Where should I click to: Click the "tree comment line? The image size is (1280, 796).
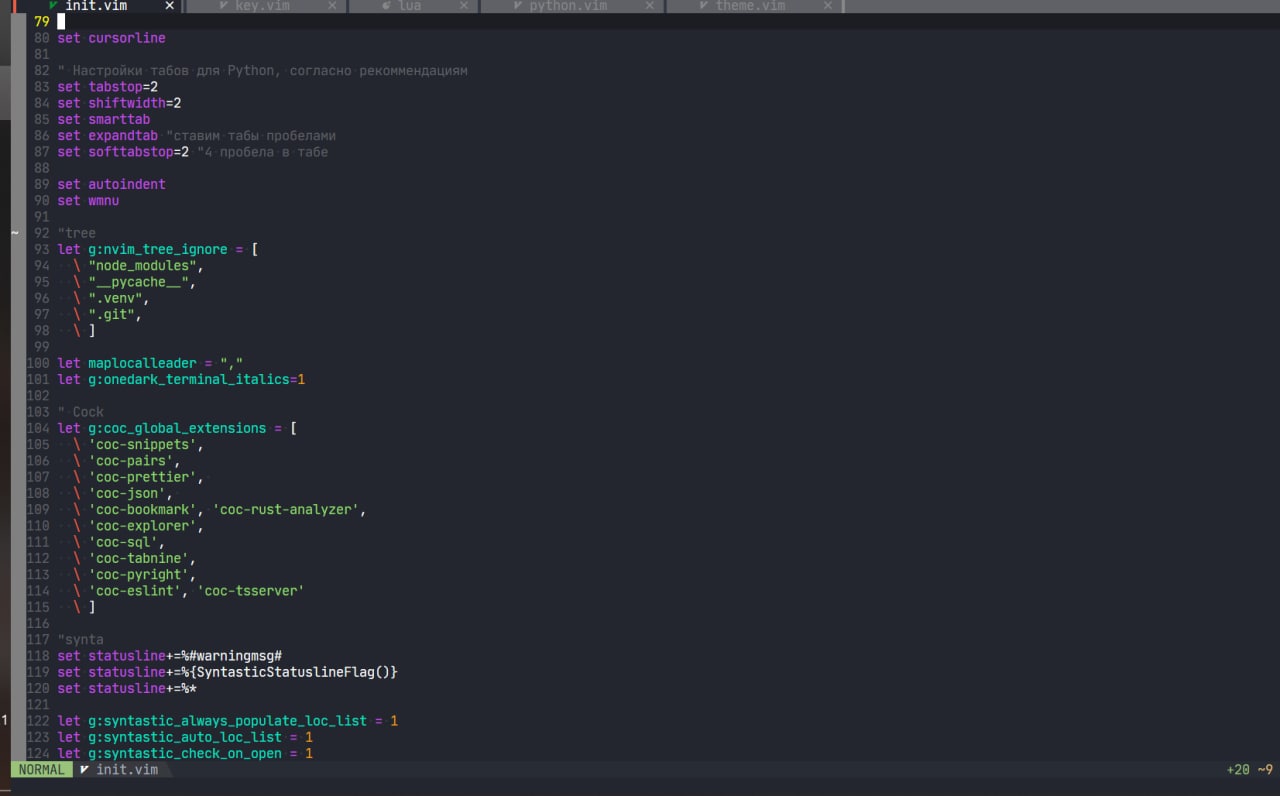pyautogui.click(x=76, y=233)
